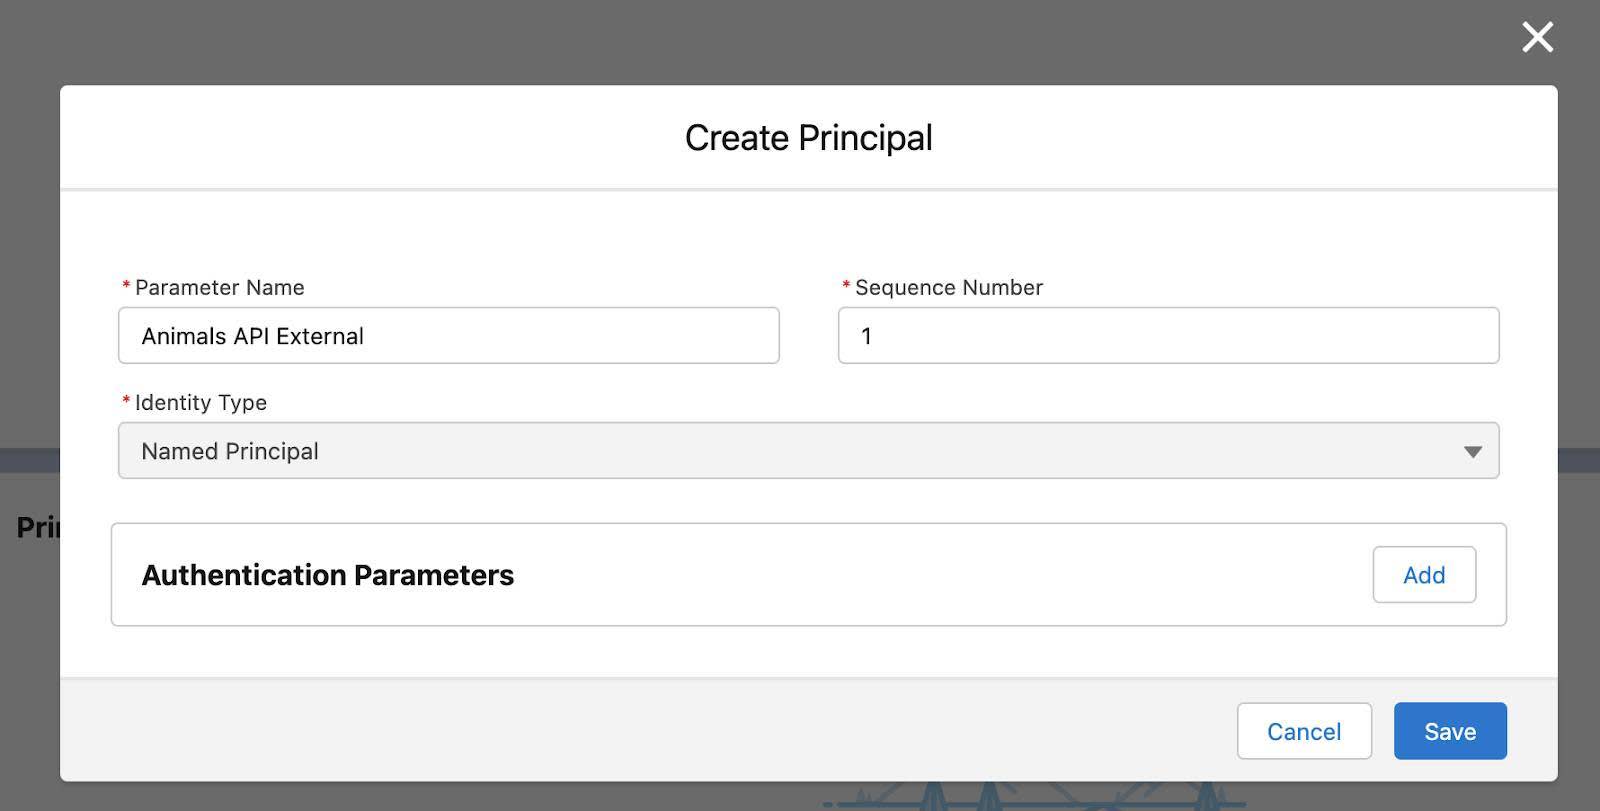Click the Sequence Number label text

click(x=948, y=287)
